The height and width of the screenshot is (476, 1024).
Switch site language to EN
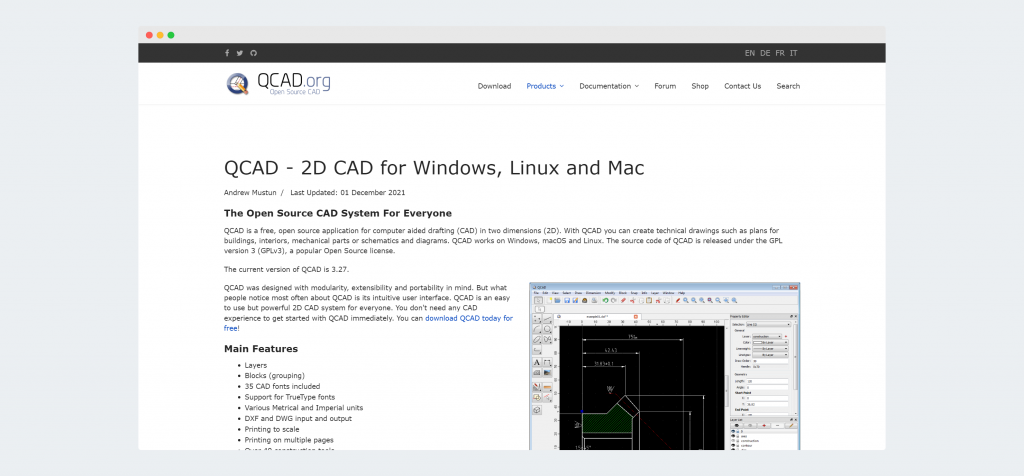tap(750, 53)
